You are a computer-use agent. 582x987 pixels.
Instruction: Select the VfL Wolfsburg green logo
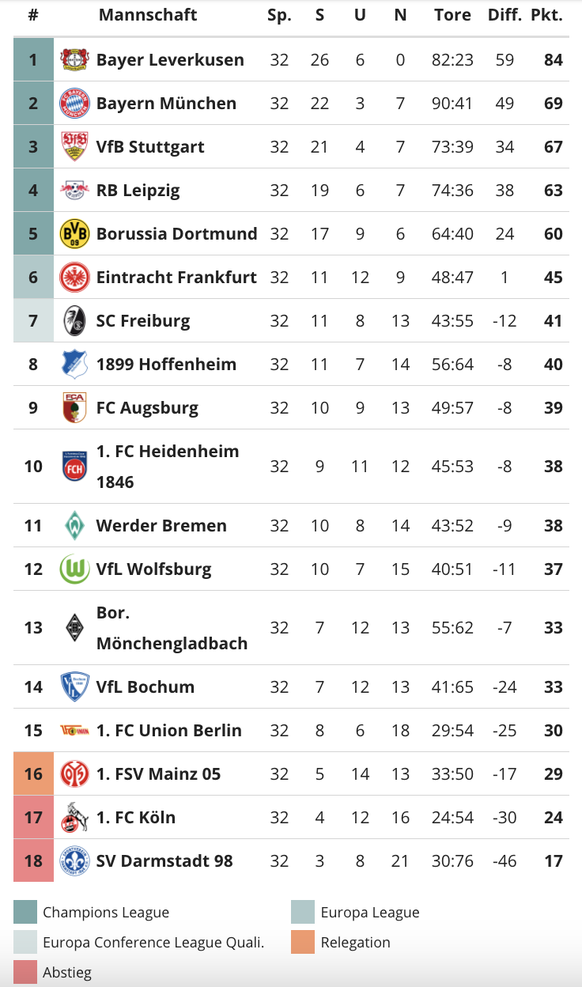click(74, 569)
